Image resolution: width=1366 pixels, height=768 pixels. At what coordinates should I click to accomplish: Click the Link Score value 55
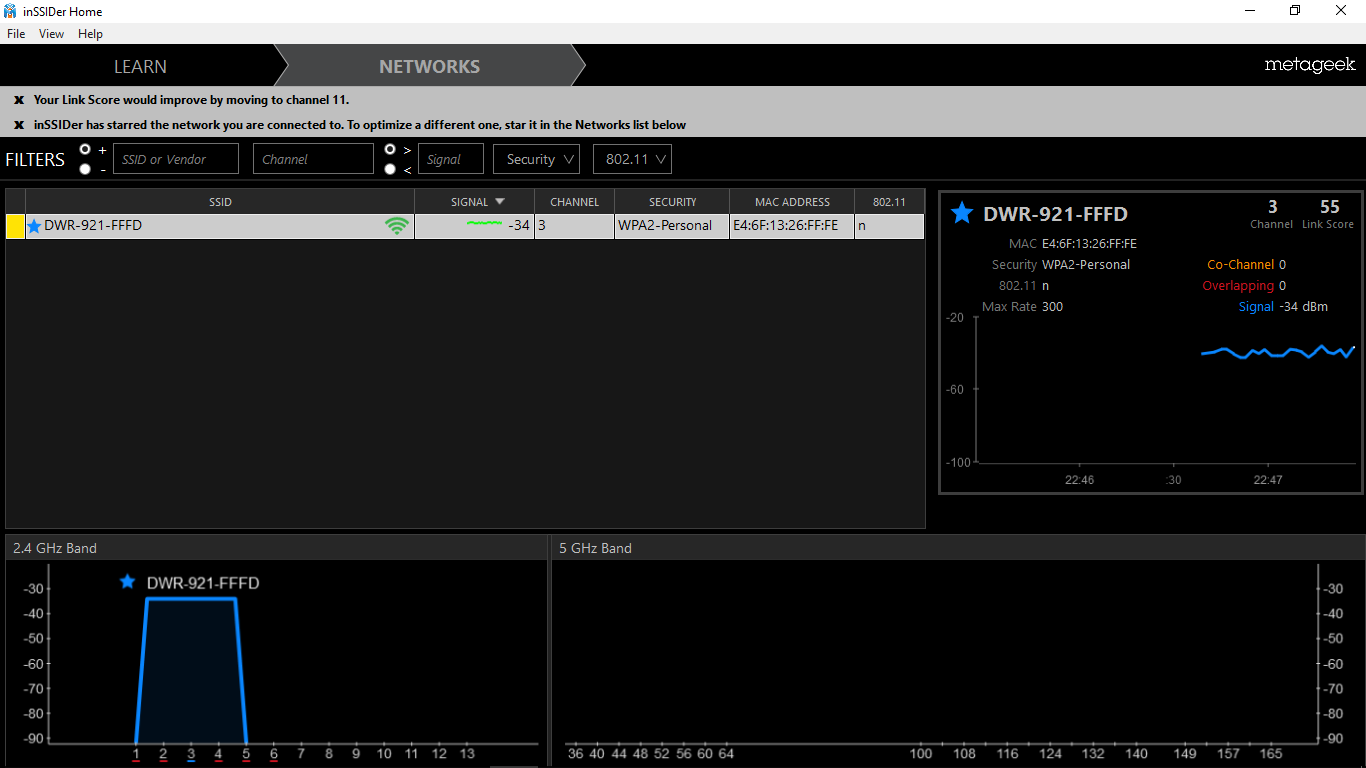point(1329,207)
